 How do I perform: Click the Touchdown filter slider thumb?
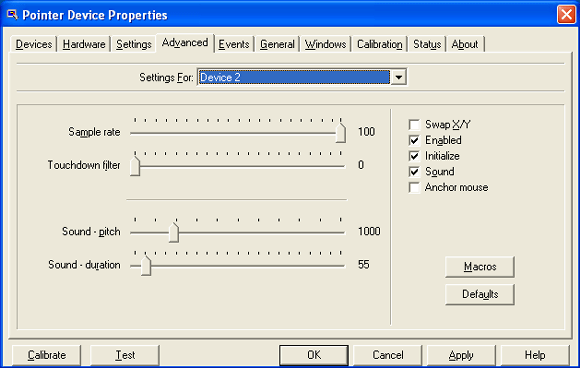tap(135, 166)
